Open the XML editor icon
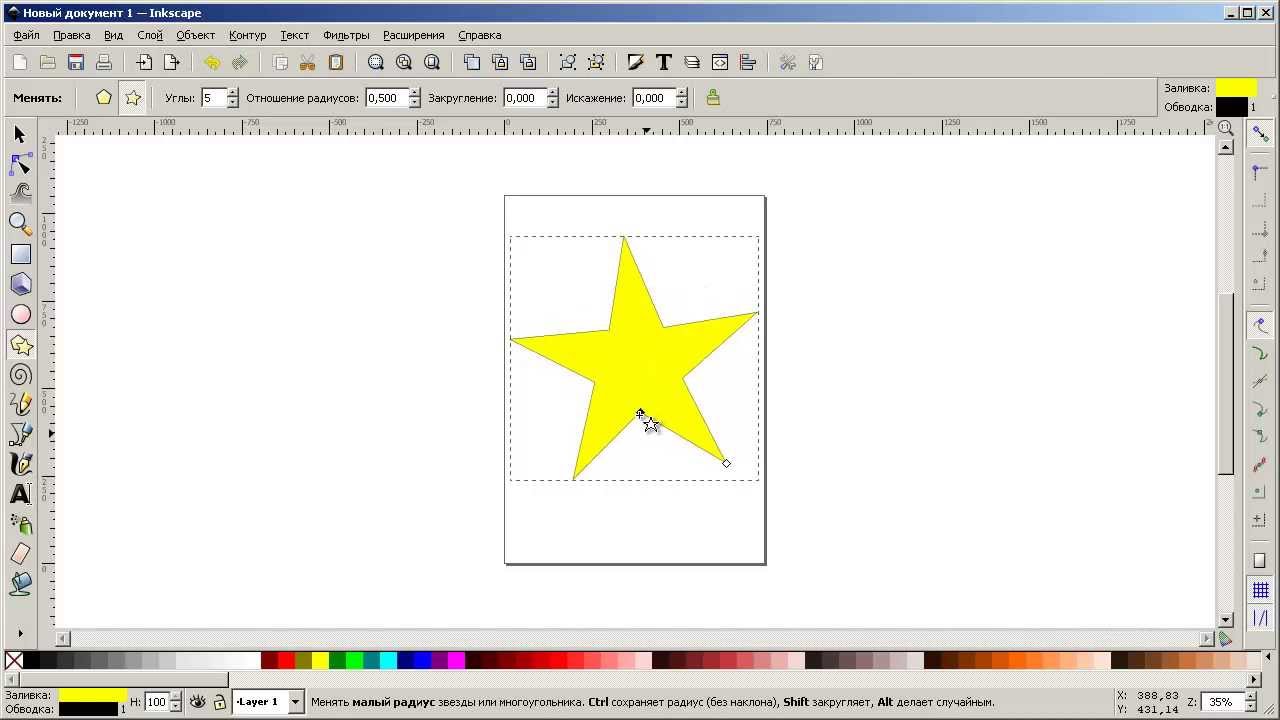1280x720 pixels. [x=720, y=62]
